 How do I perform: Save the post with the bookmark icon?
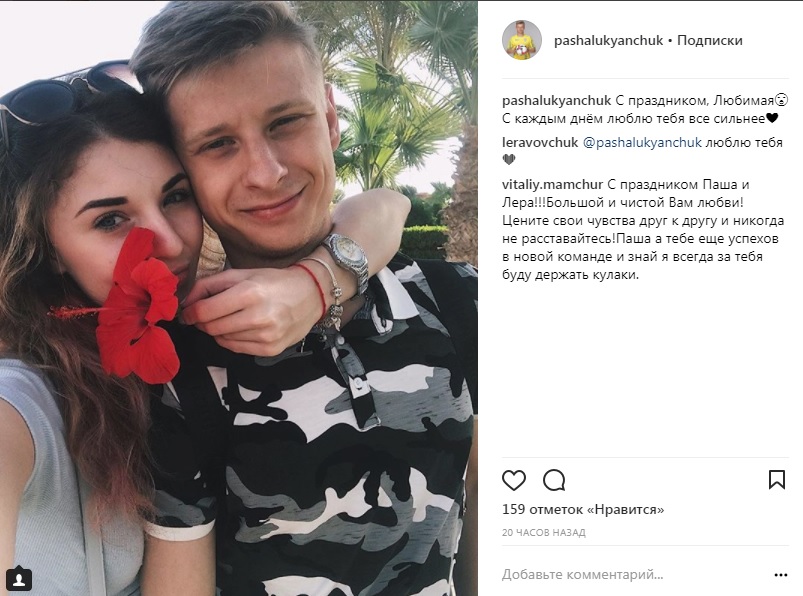(776, 480)
